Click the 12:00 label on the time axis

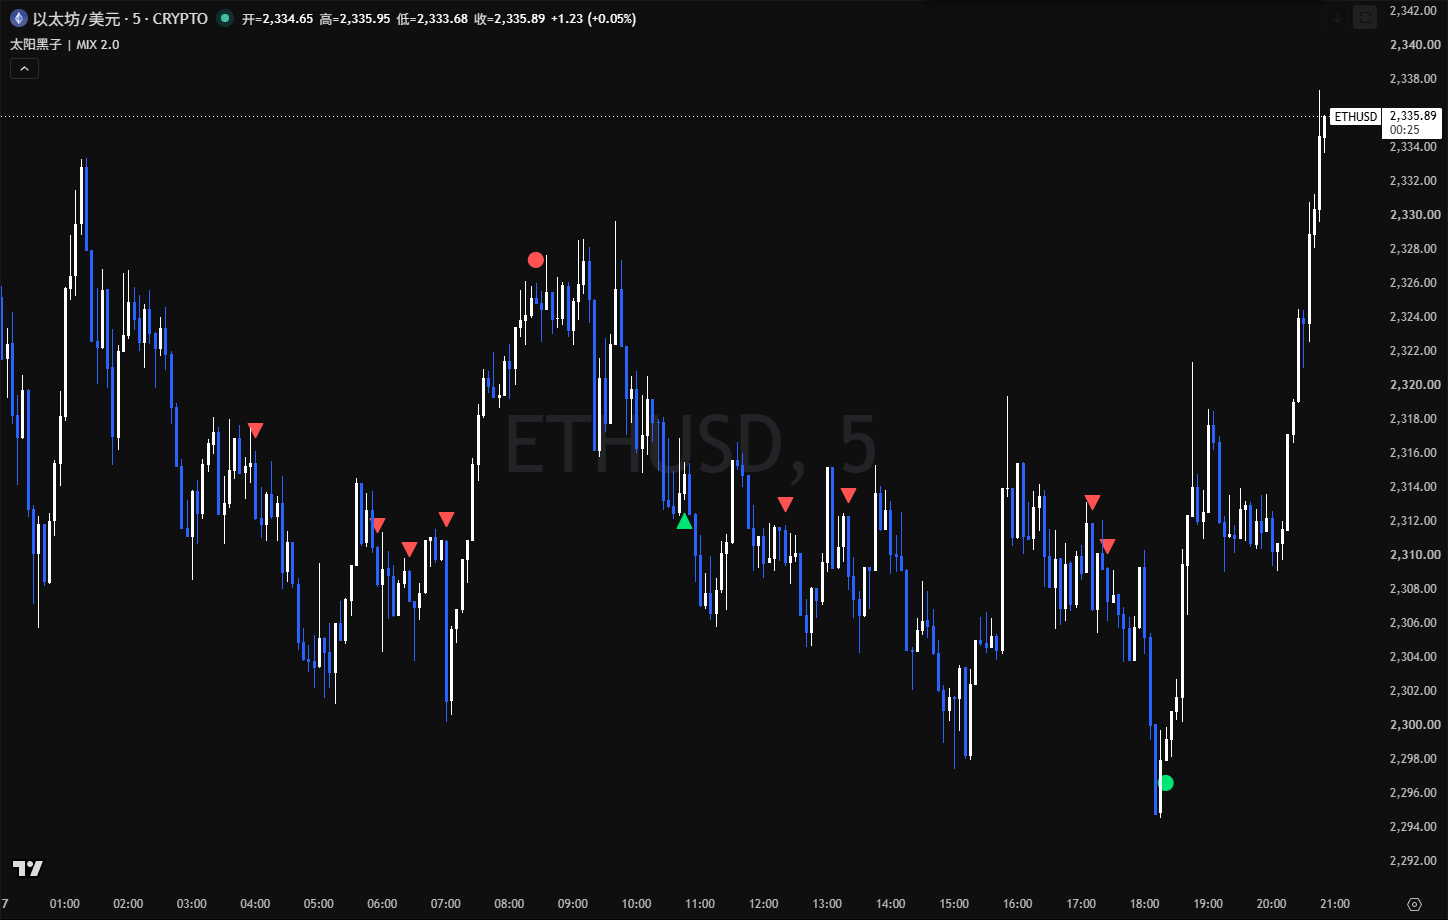coord(763,904)
